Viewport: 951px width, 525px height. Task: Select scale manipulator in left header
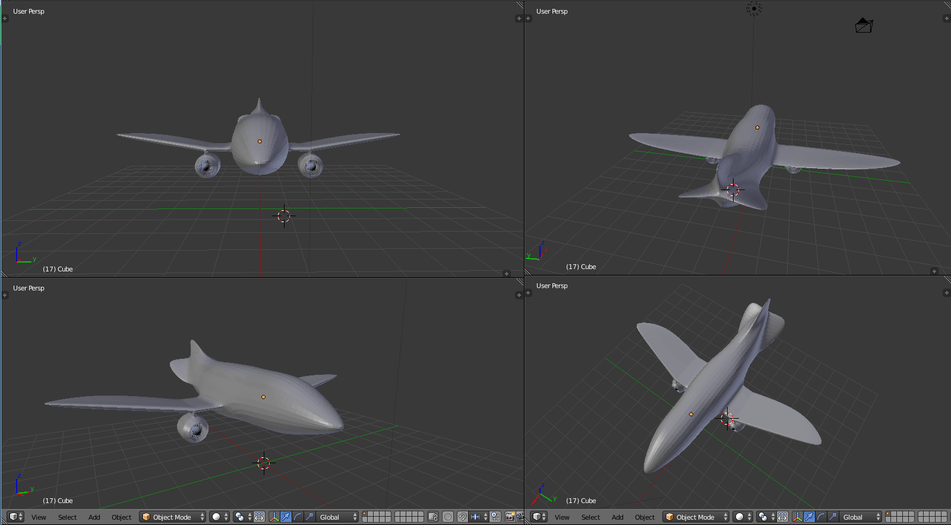(309, 517)
